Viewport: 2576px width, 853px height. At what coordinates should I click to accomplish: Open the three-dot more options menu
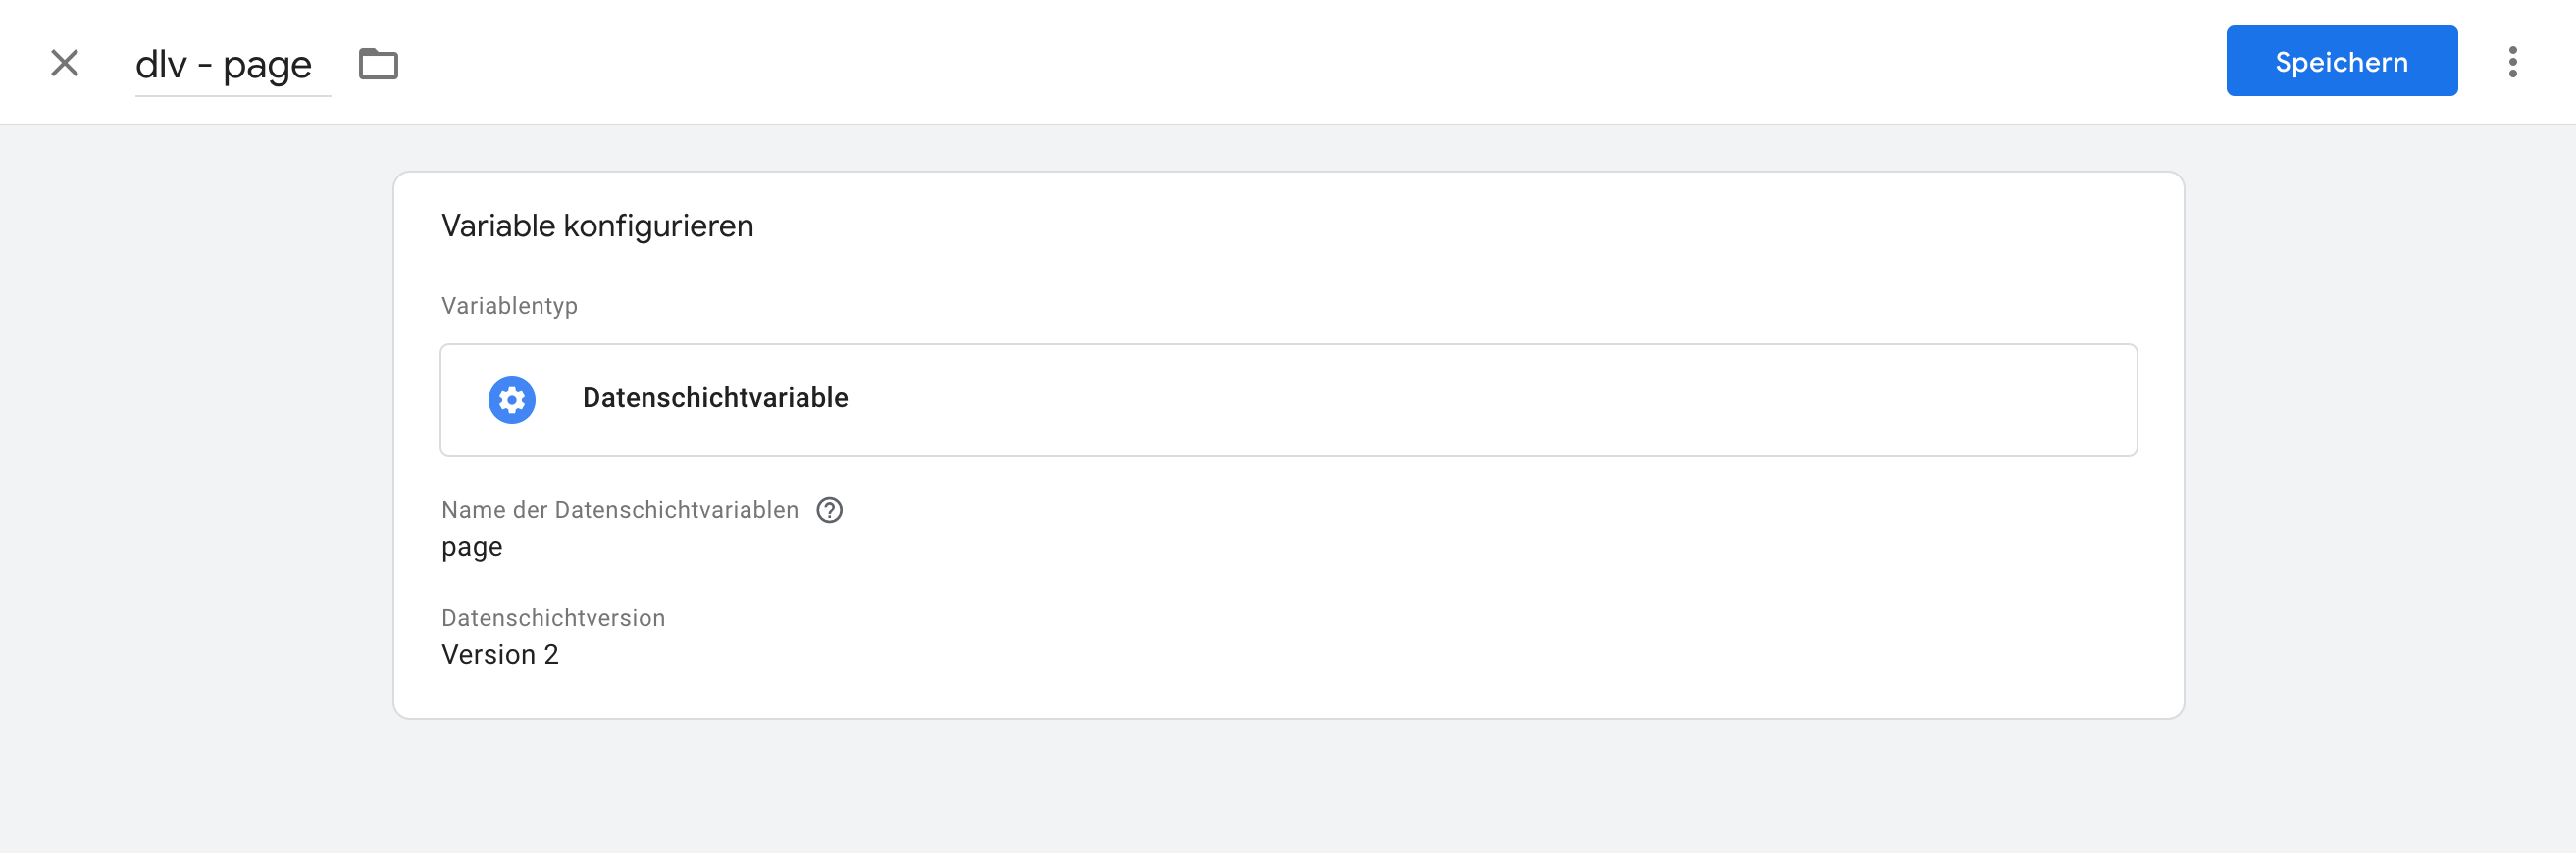pos(2512,62)
